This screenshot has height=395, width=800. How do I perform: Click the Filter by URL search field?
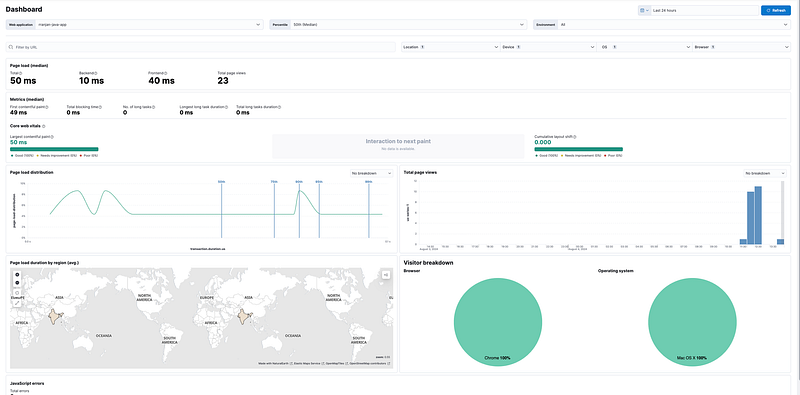pos(201,47)
